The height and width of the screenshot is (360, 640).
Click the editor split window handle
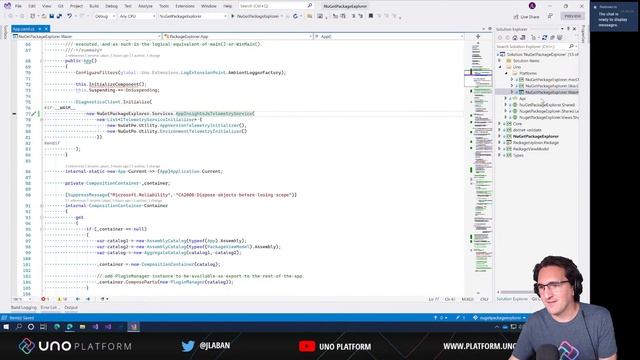(x=478, y=36)
